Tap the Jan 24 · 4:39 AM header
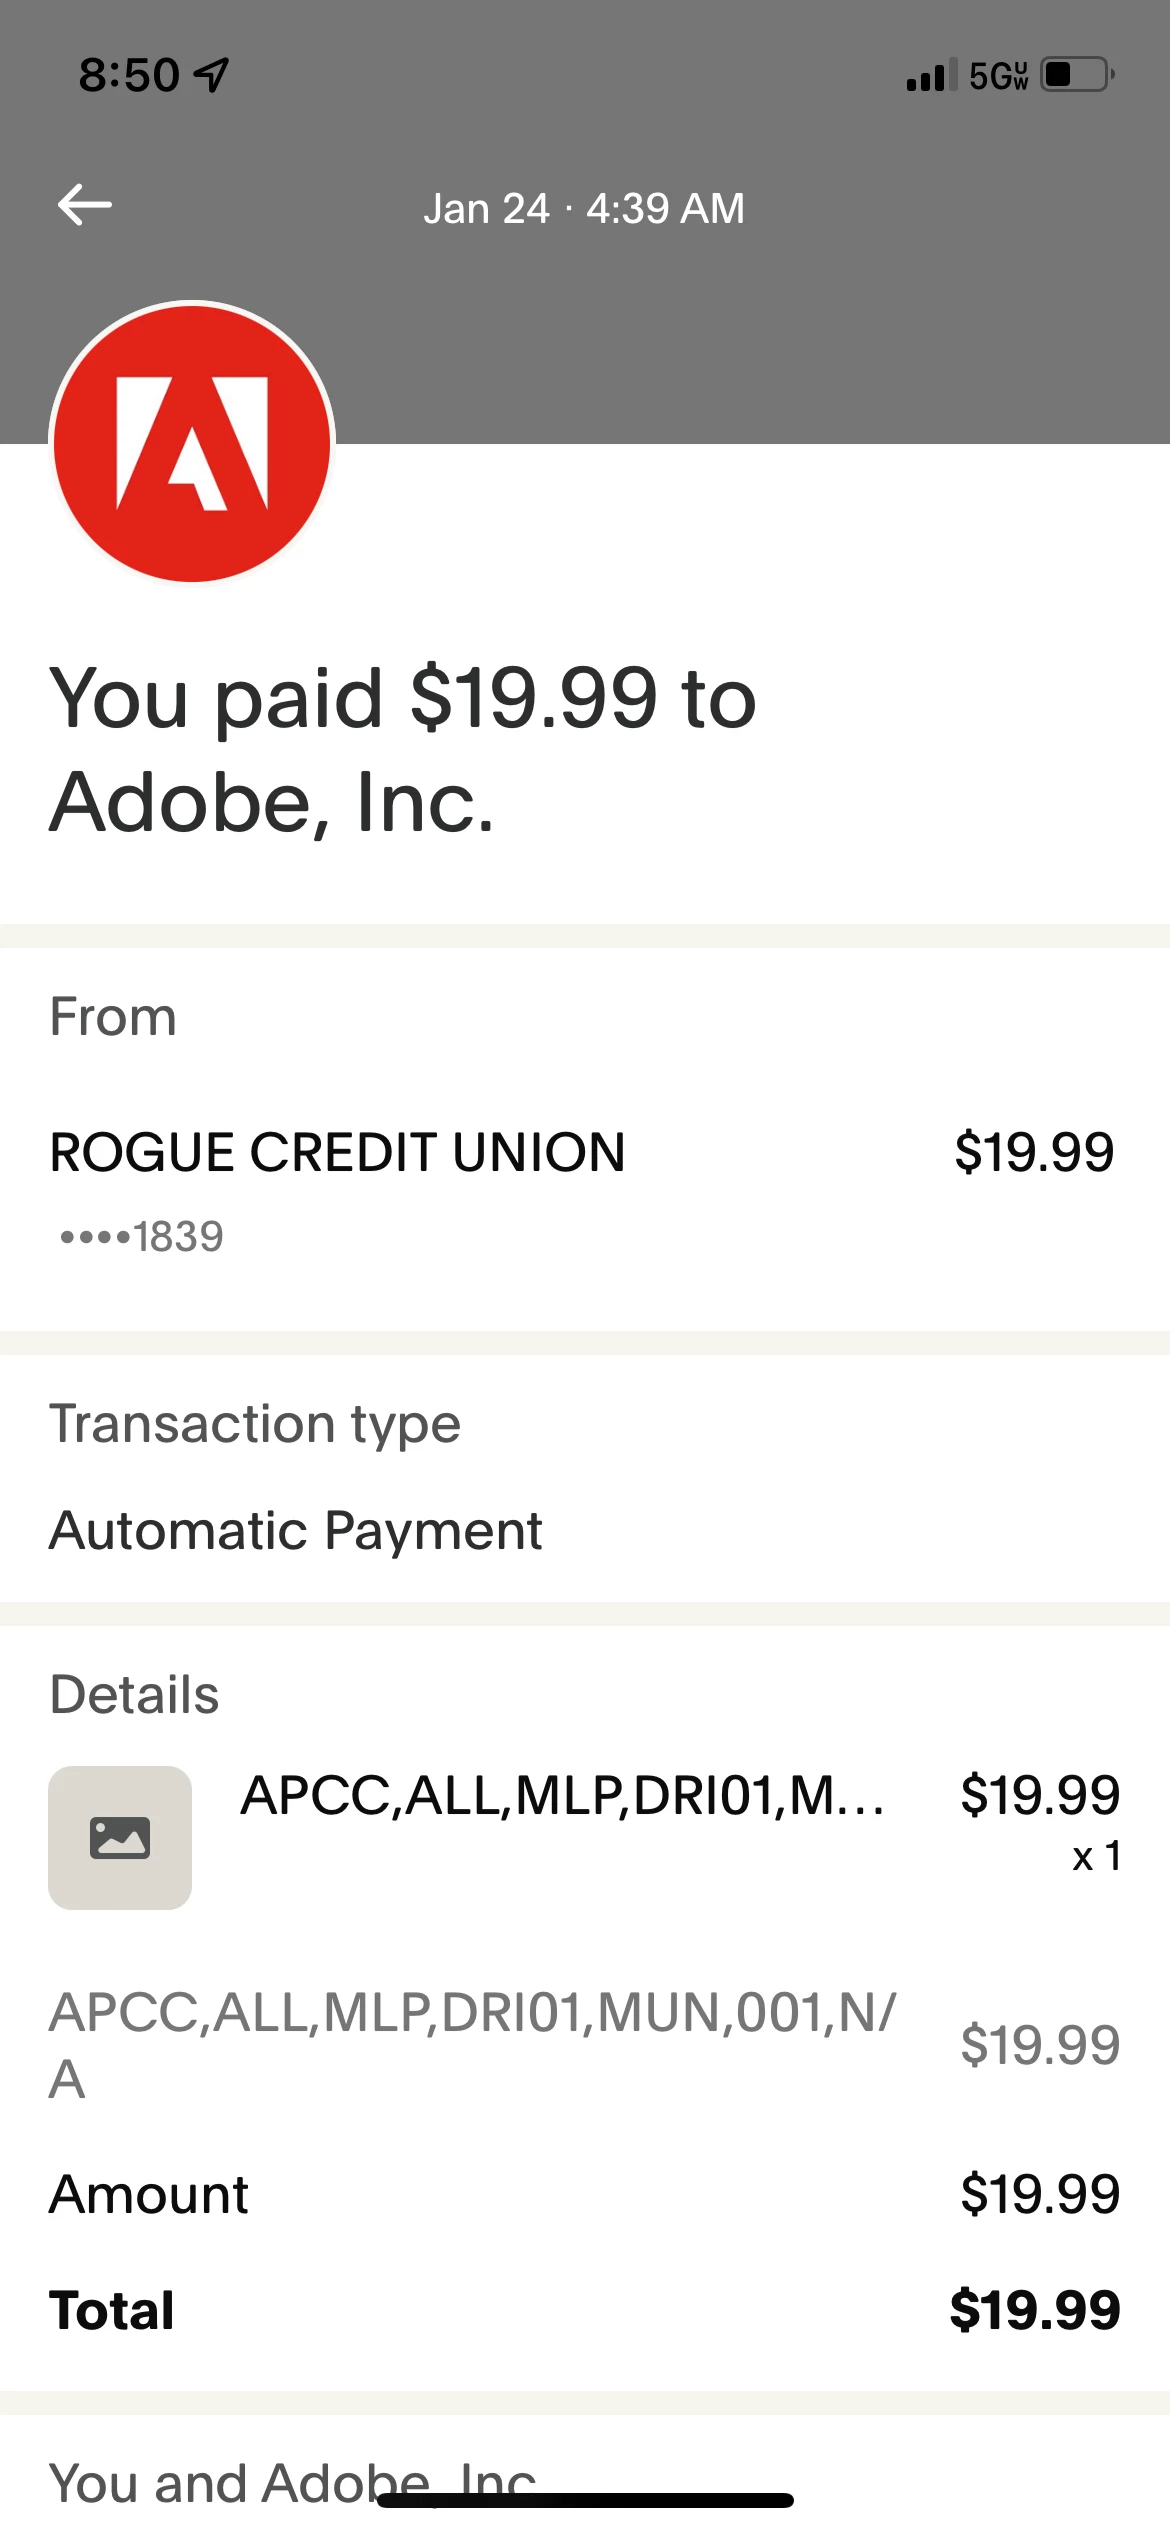This screenshot has width=1170, height=2532. click(584, 208)
